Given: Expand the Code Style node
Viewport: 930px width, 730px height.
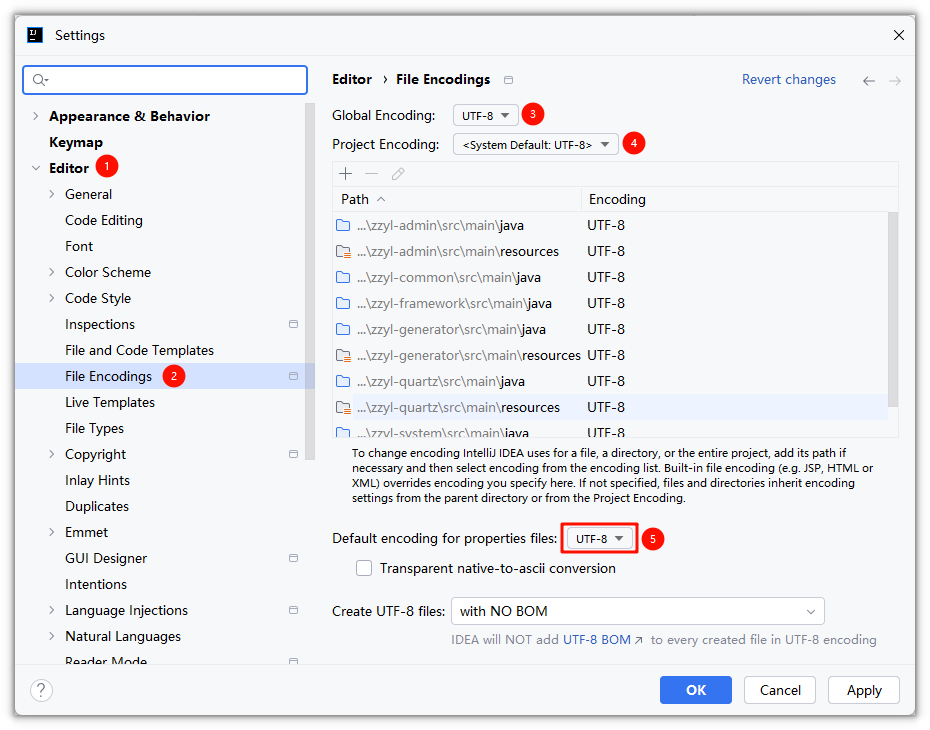Looking at the screenshot, I should 52,298.
